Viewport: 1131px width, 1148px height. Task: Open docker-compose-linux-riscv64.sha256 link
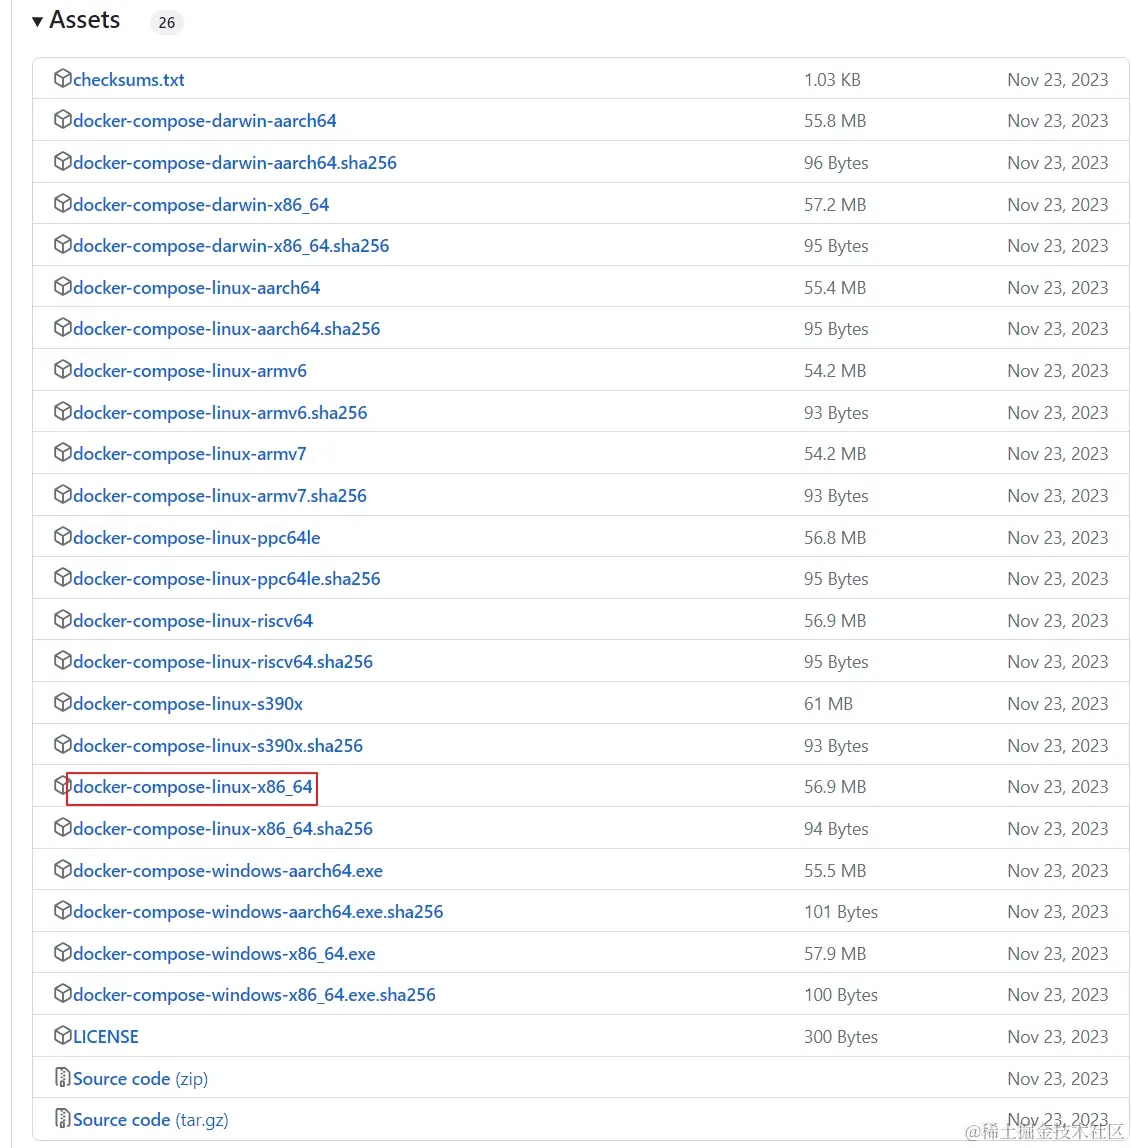[x=223, y=662]
